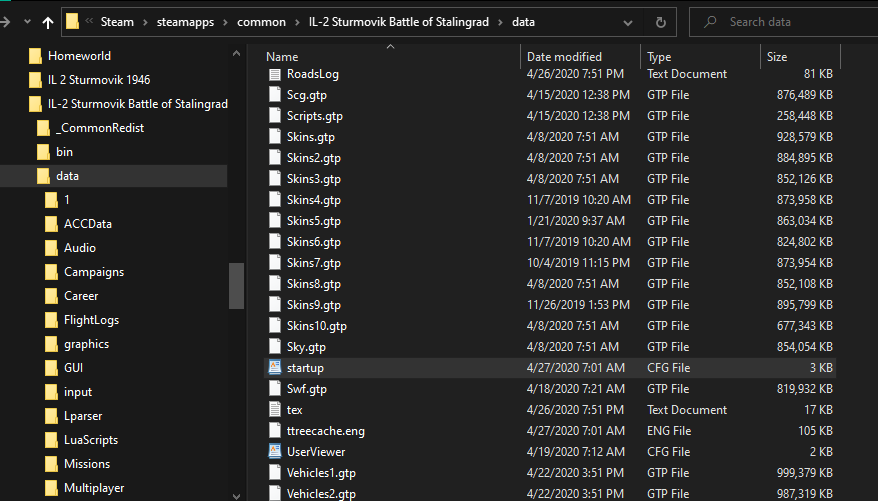Click the input folder icon in tree

(x=51, y=392)
